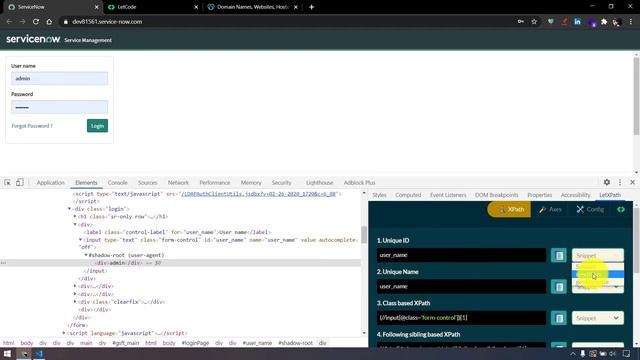The width and height of the screenshot is (640, 360).
Task: Open the Memory tab in DevTools
Action: [x=251, y=182]
